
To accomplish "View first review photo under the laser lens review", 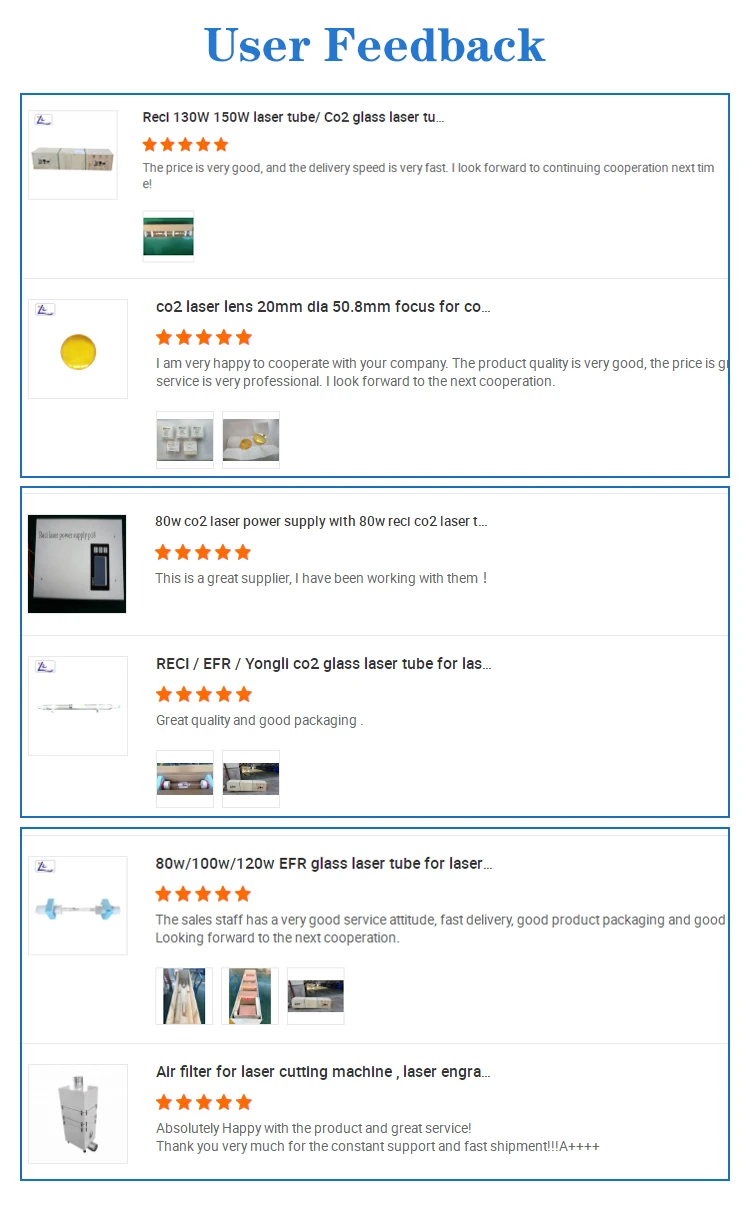I will tap(185, 440).
